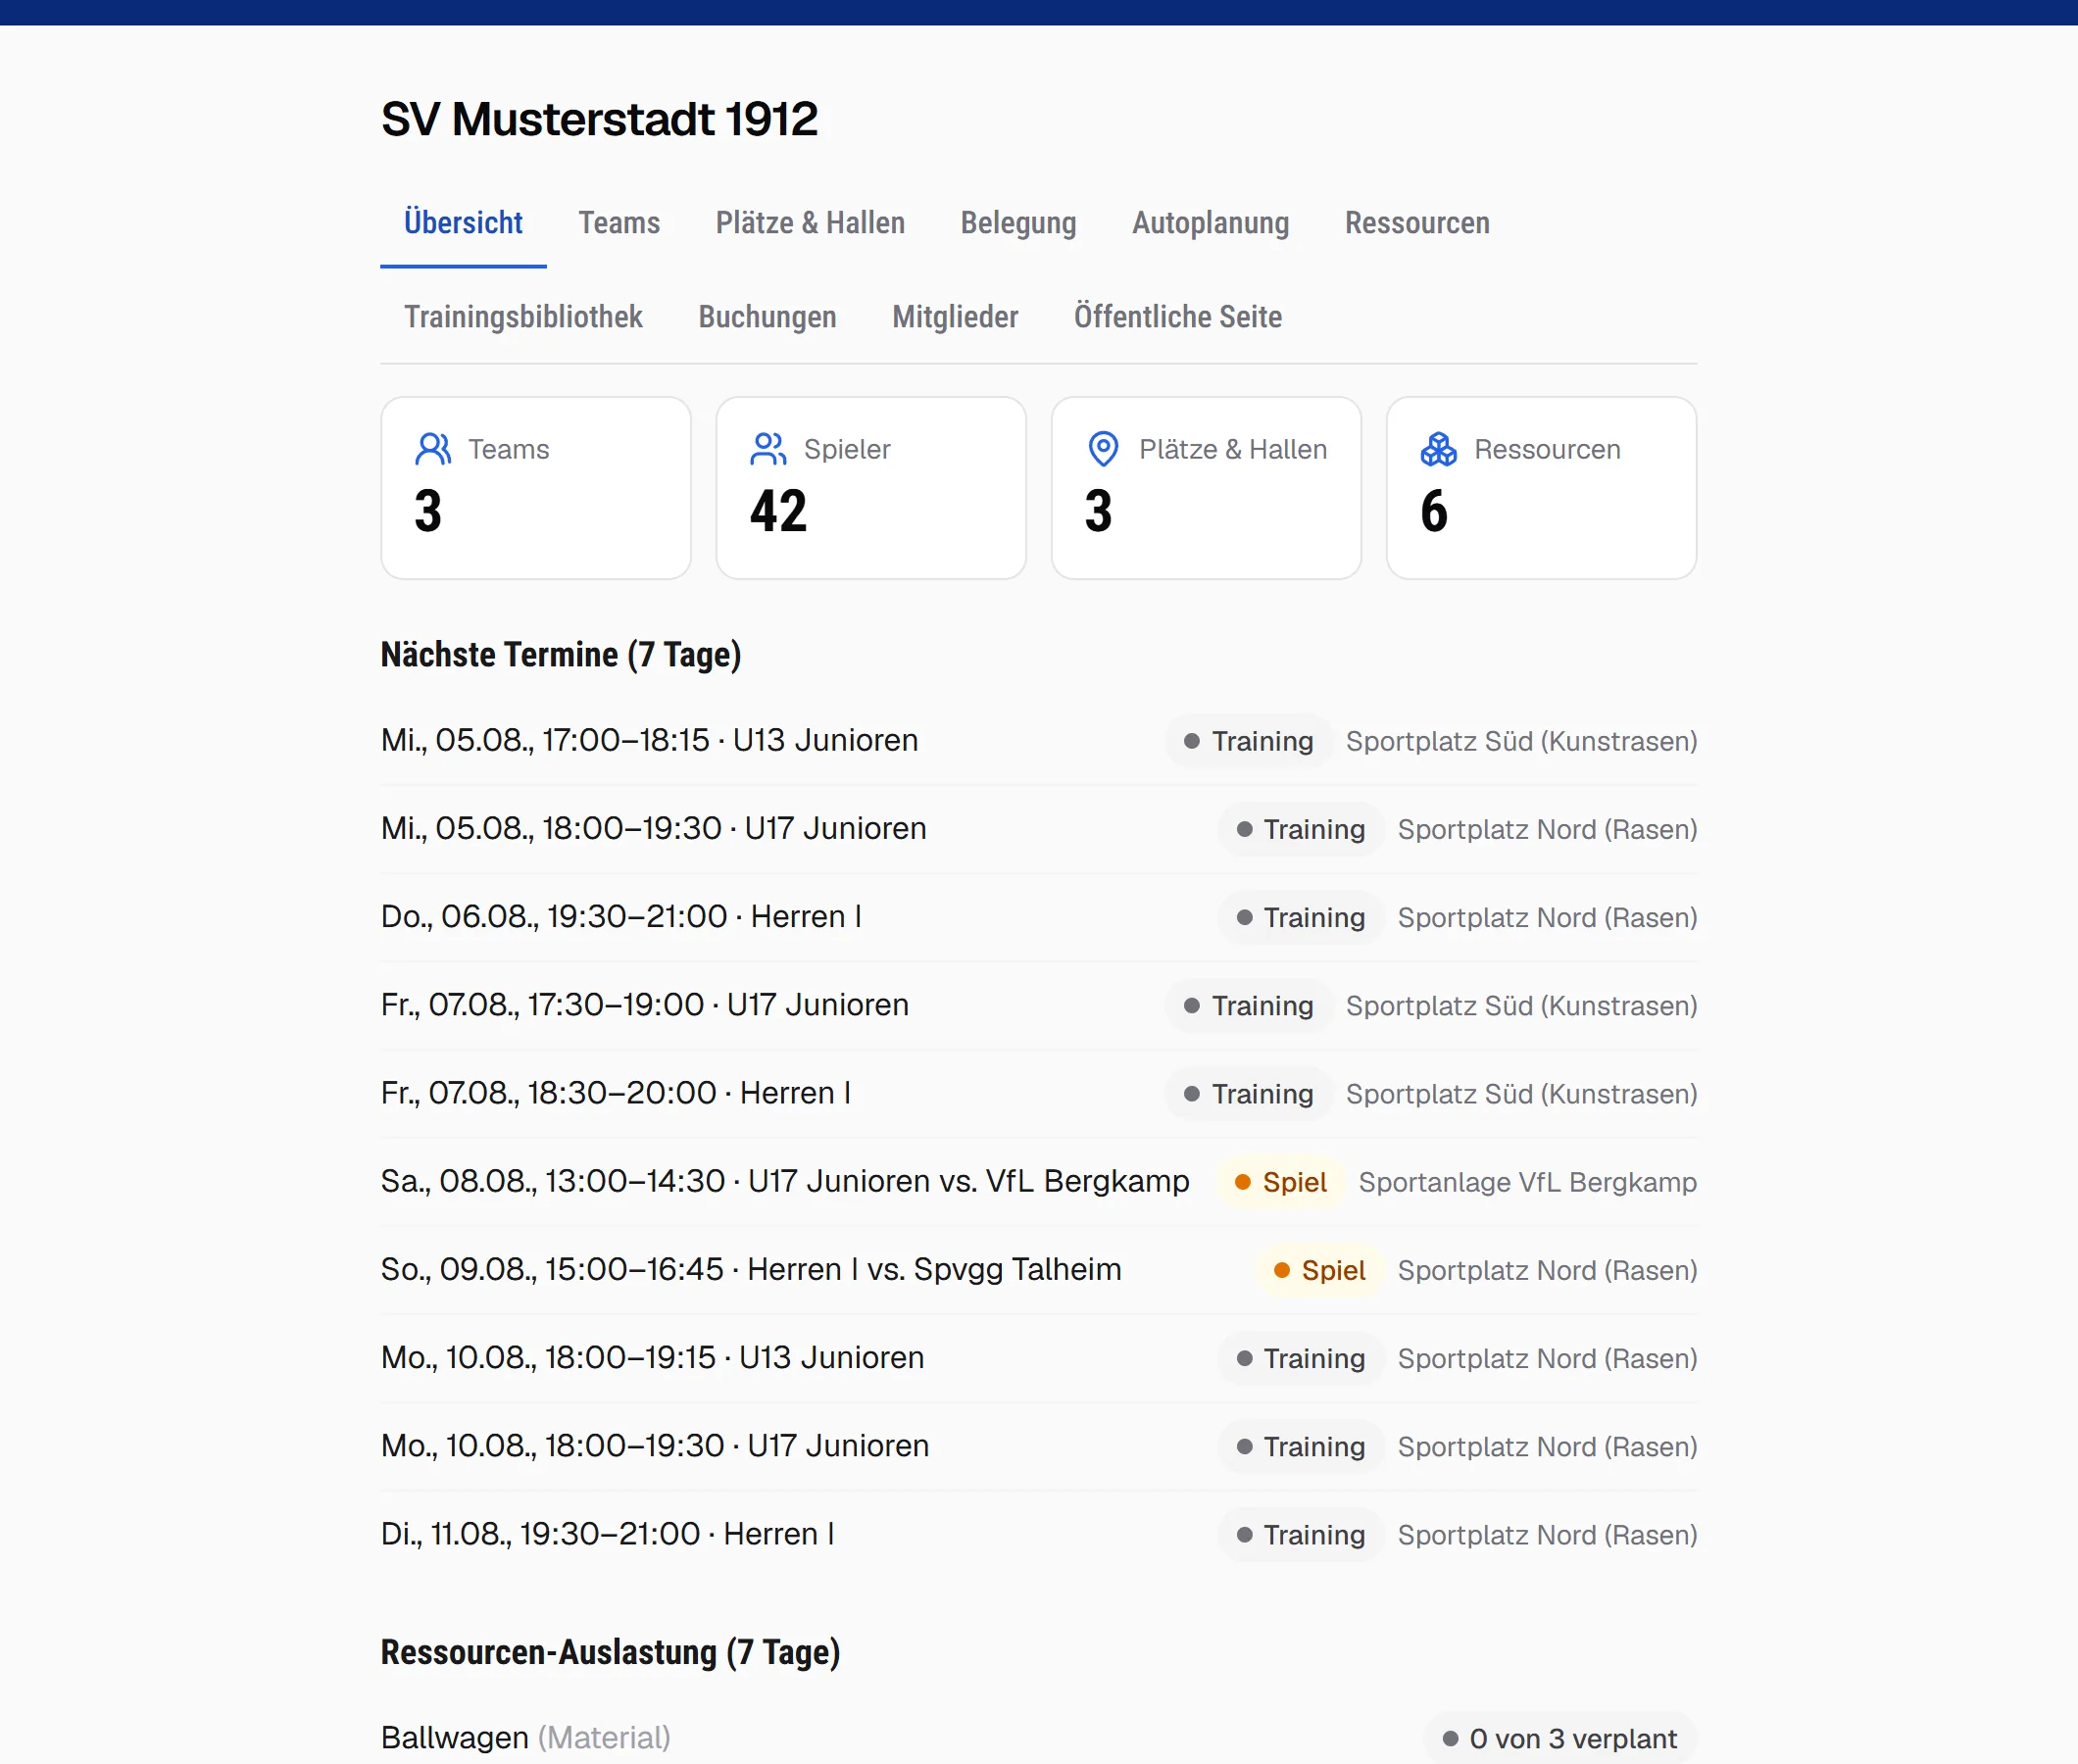
Task: Open the Mitglieder tab
Action: 955,316
